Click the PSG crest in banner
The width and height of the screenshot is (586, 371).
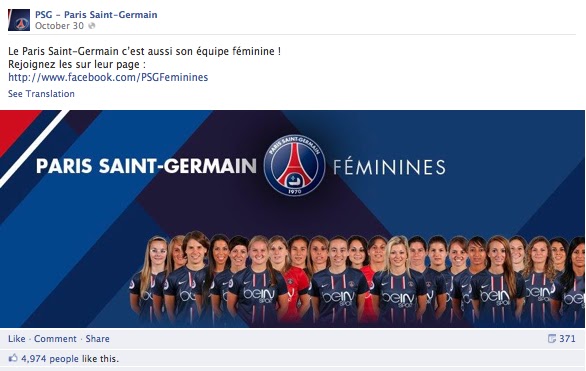point(294,166)
